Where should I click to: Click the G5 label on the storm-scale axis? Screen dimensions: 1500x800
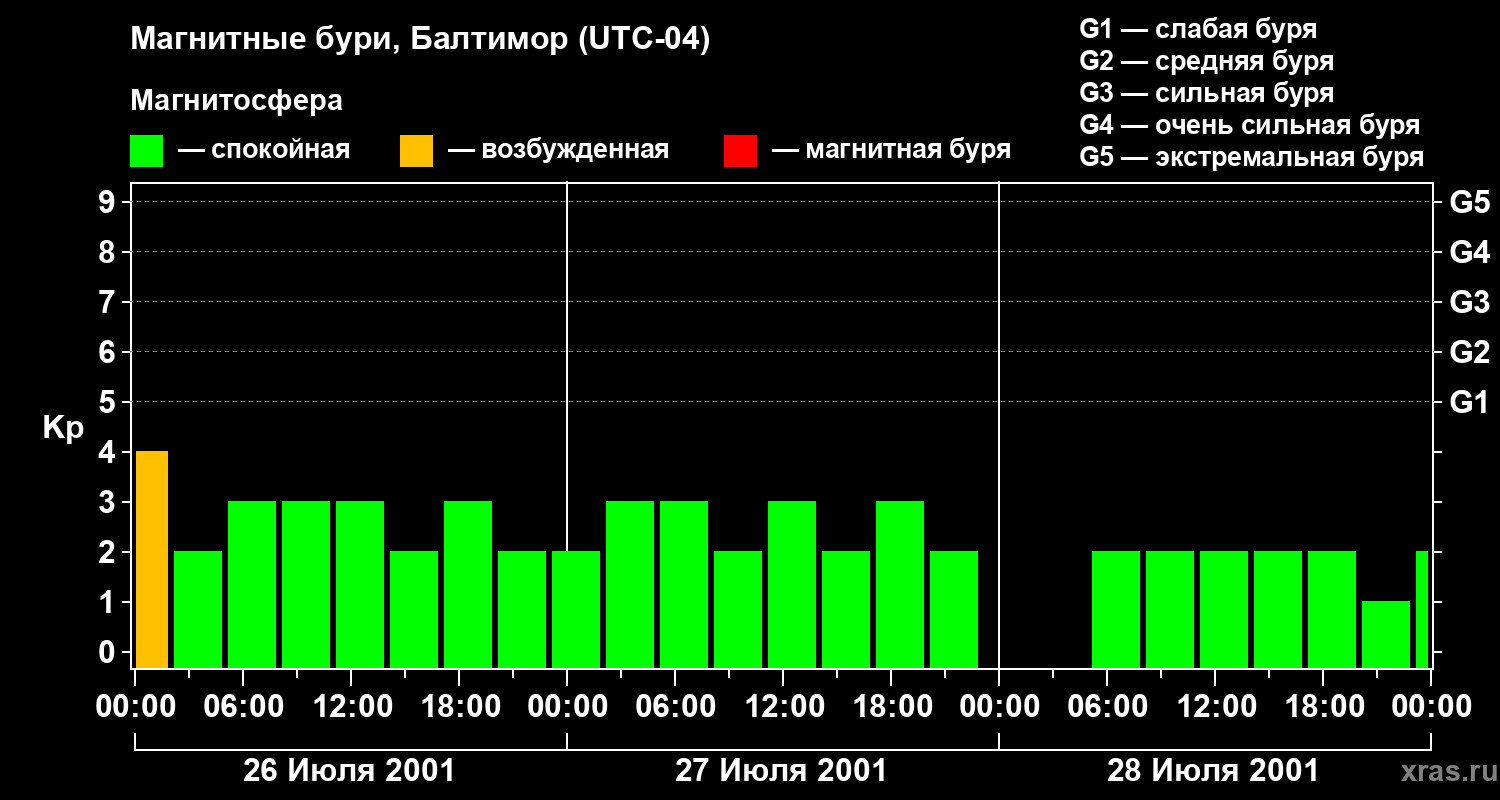(1470, 202)
